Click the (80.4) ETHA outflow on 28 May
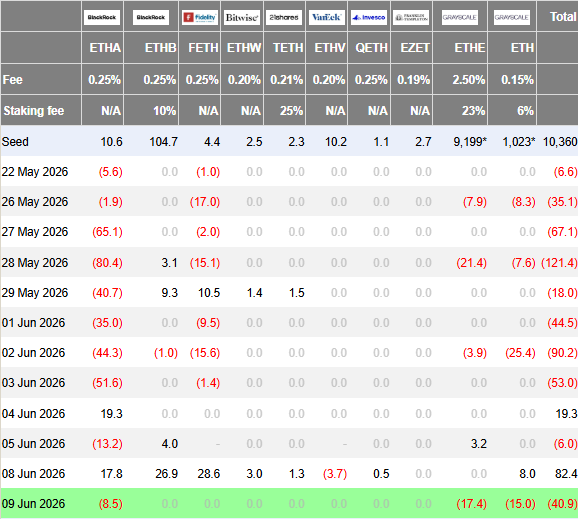578x519 pixels. click(107, 262)
